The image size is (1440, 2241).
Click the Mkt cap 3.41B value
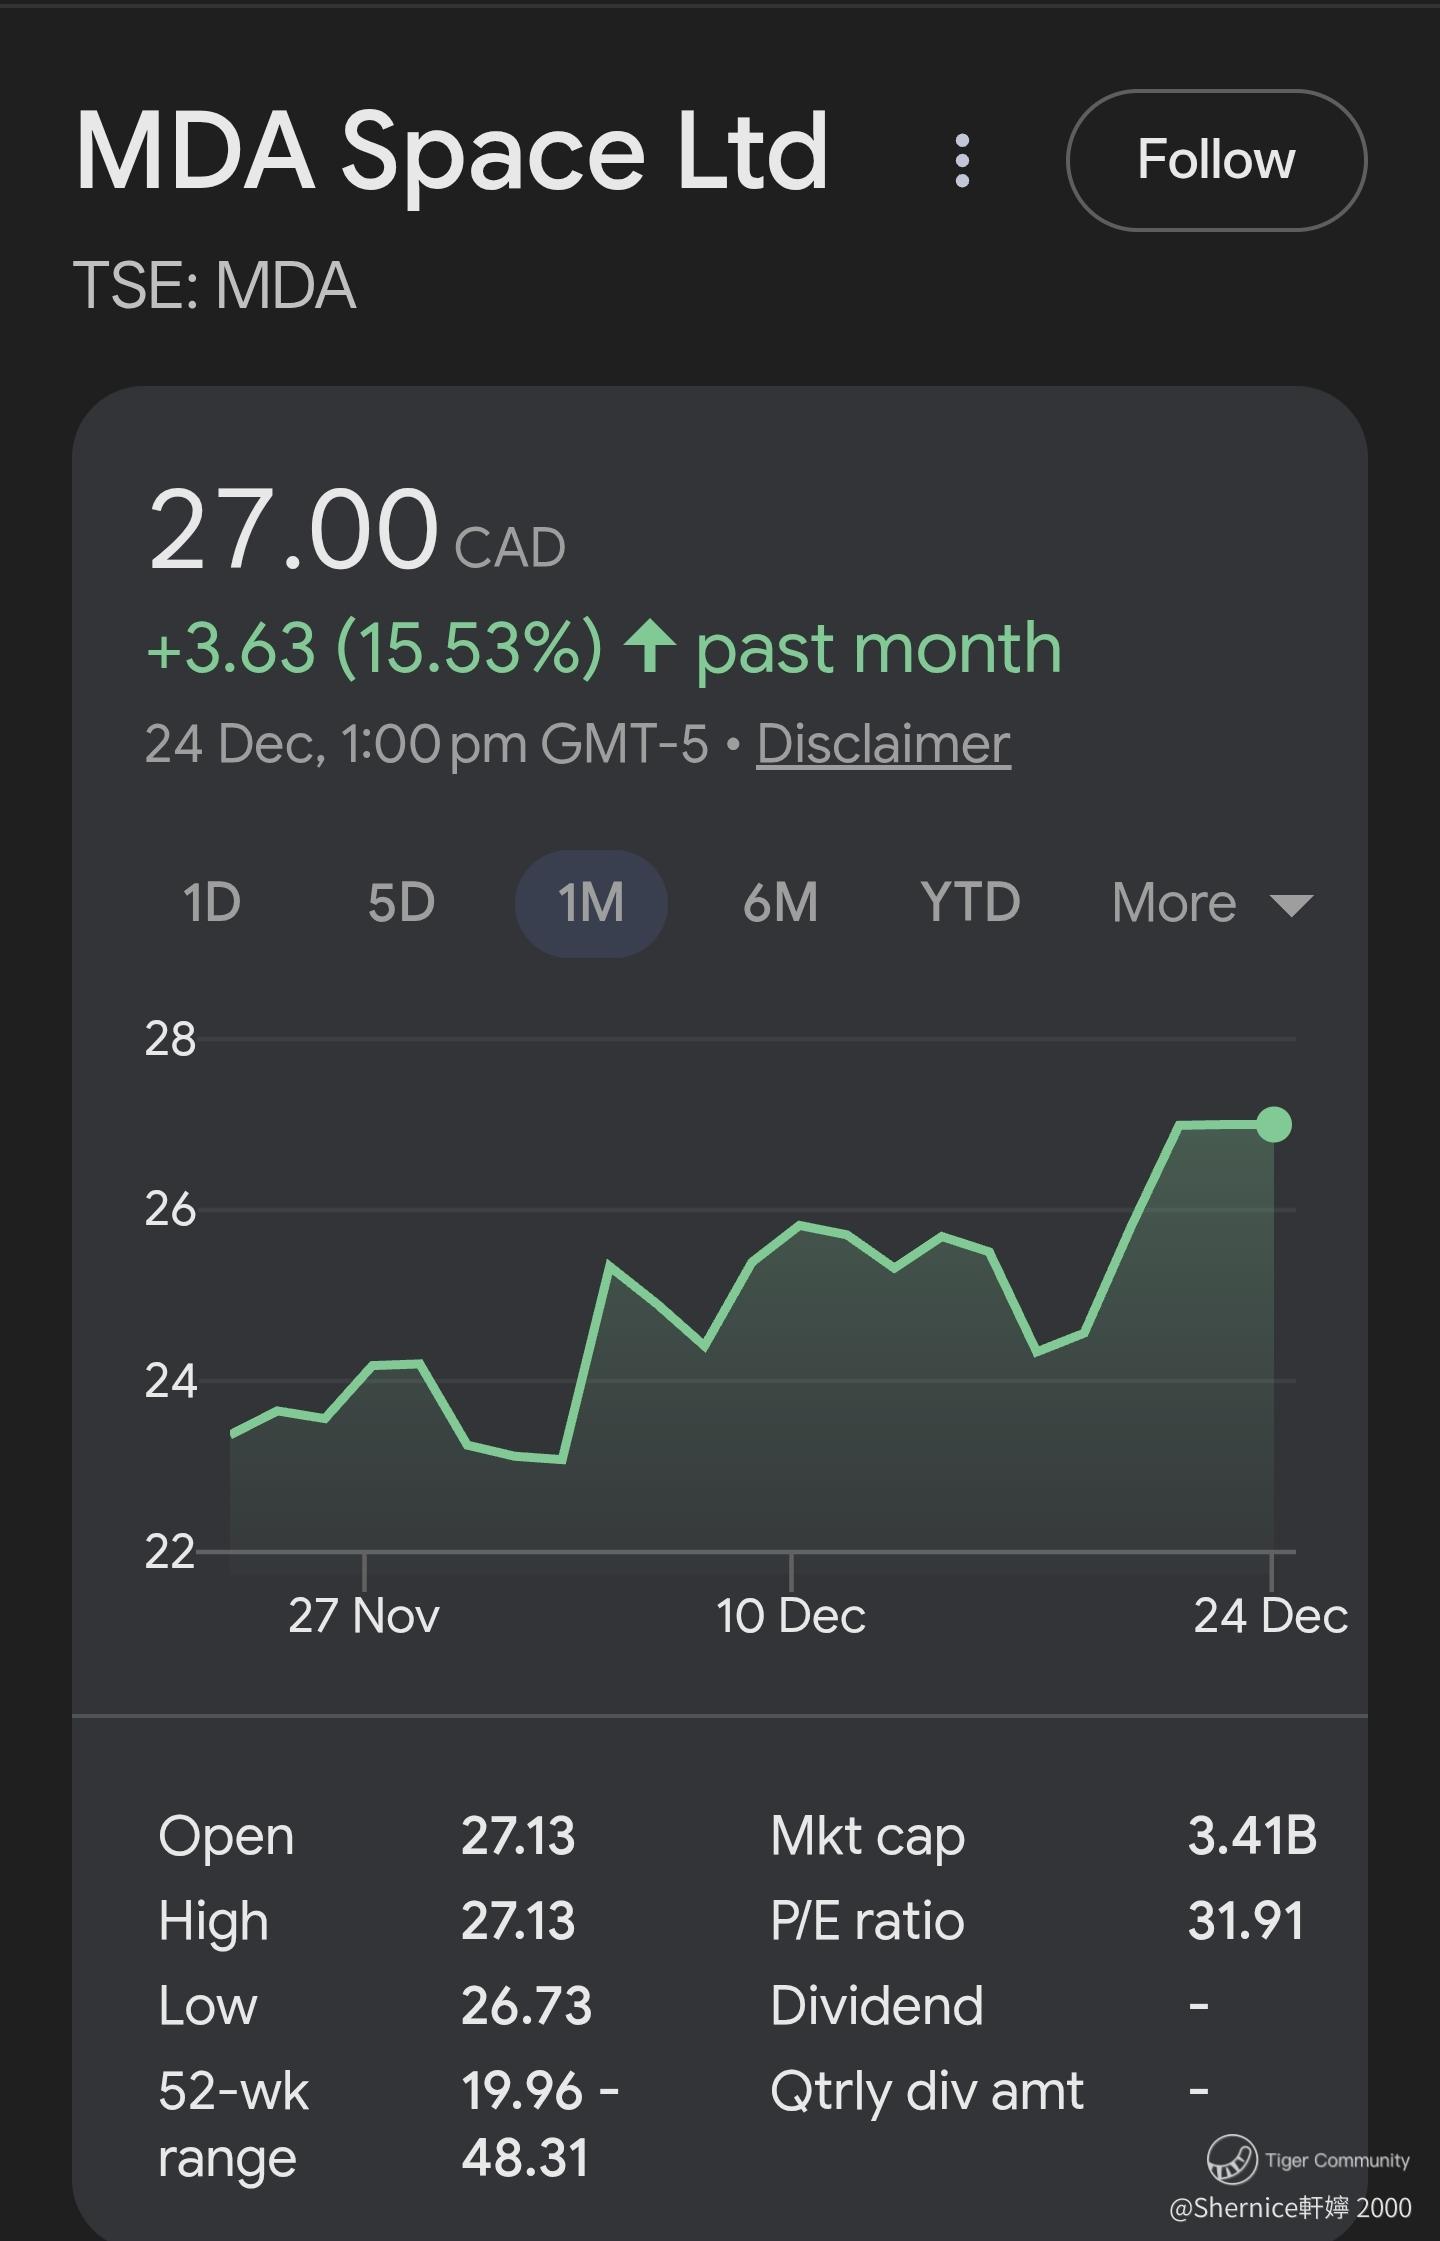tap(1252, 1836)
